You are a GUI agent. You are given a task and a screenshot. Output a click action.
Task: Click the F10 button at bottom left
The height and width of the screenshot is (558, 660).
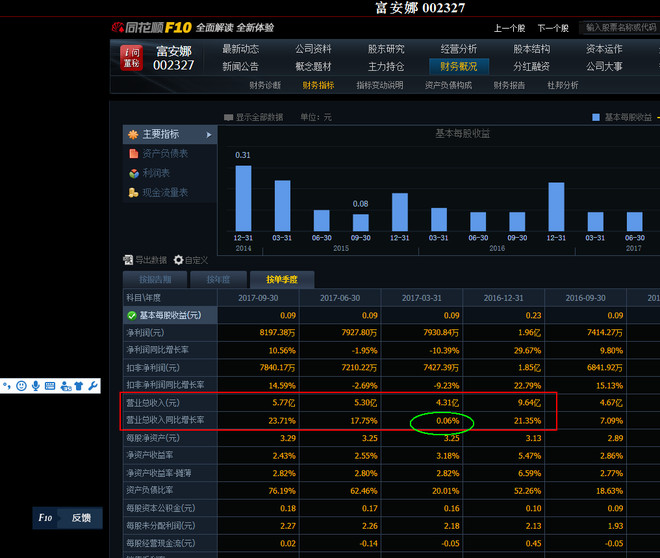click(45, 518)
